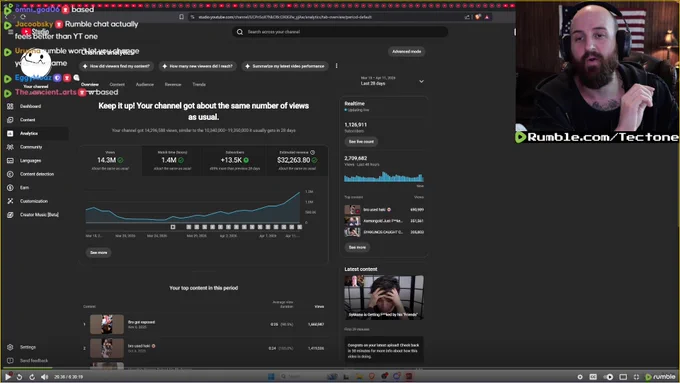Turn on closed captions in player
Viewport: 680px width, 383px height.
[x=593, y=377]
